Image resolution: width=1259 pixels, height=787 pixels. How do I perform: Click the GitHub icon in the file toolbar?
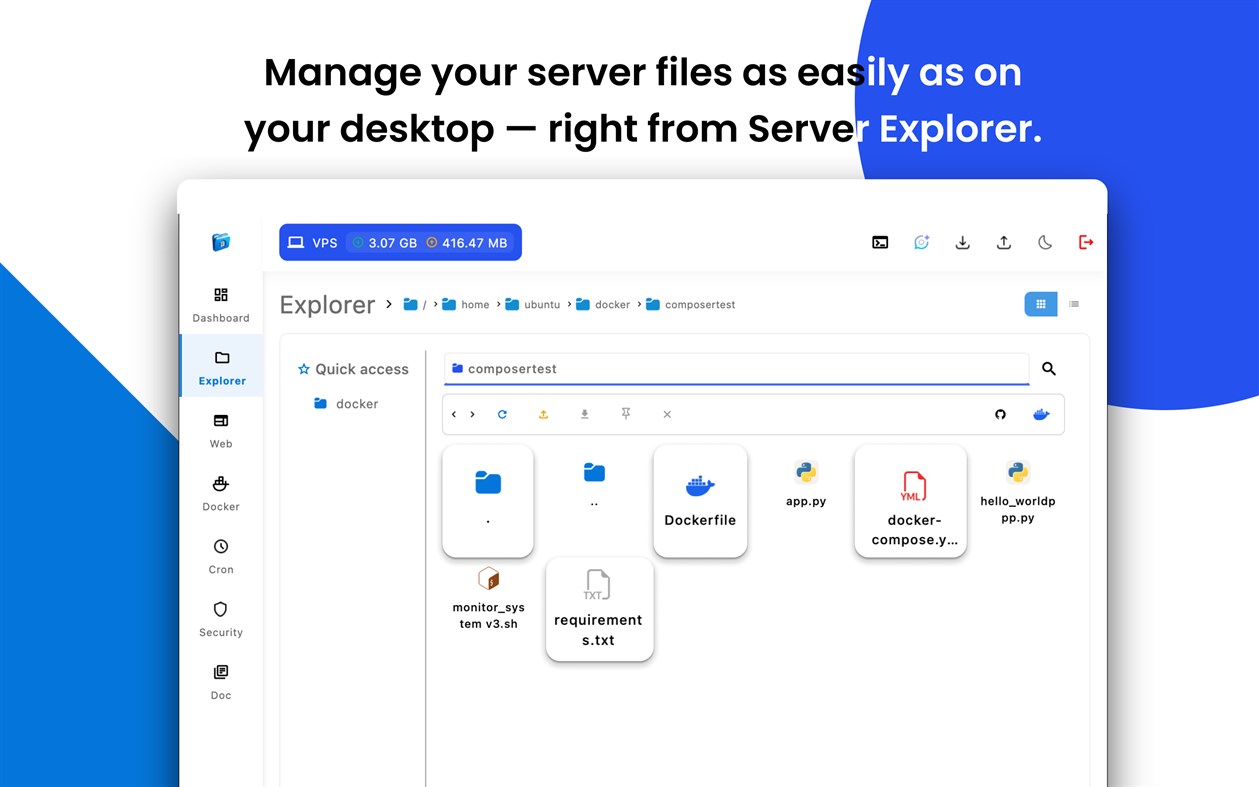[x=1000, y=414]
